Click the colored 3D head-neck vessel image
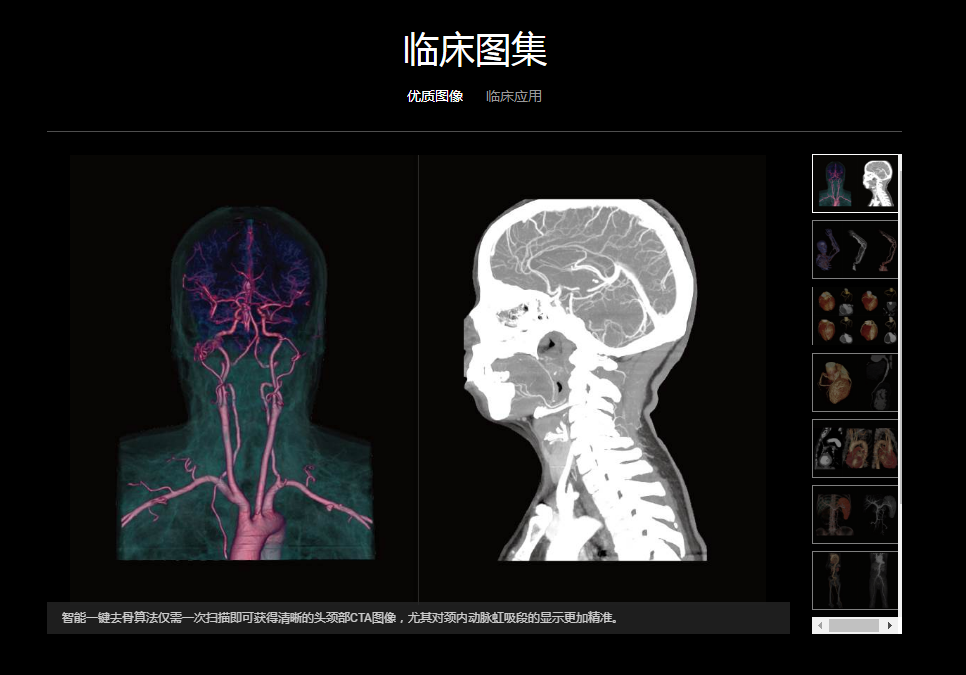Screen dimensions: 966x675 click(245, 382)
